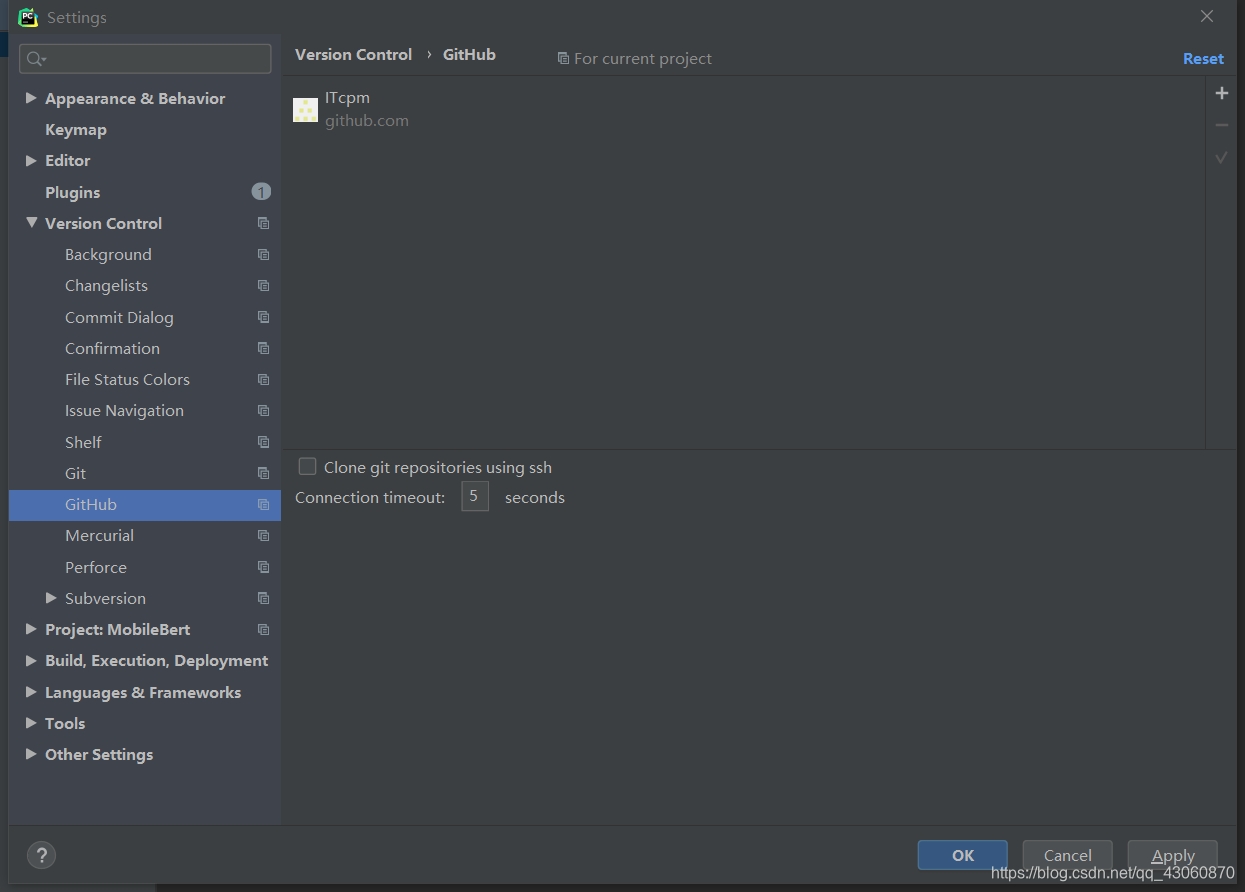Click the For current project icon
This screenshot has height=892, width=1245.
[563, 59]
